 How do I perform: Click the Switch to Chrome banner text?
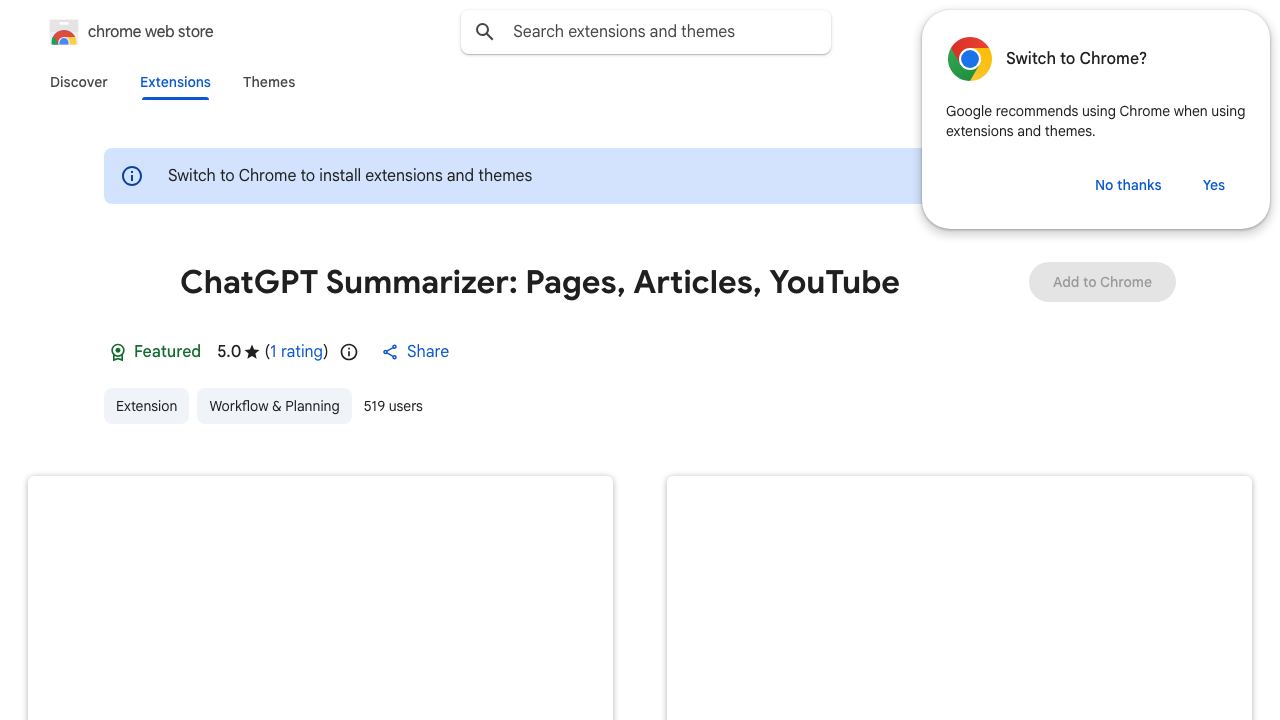tap(350, 176)
